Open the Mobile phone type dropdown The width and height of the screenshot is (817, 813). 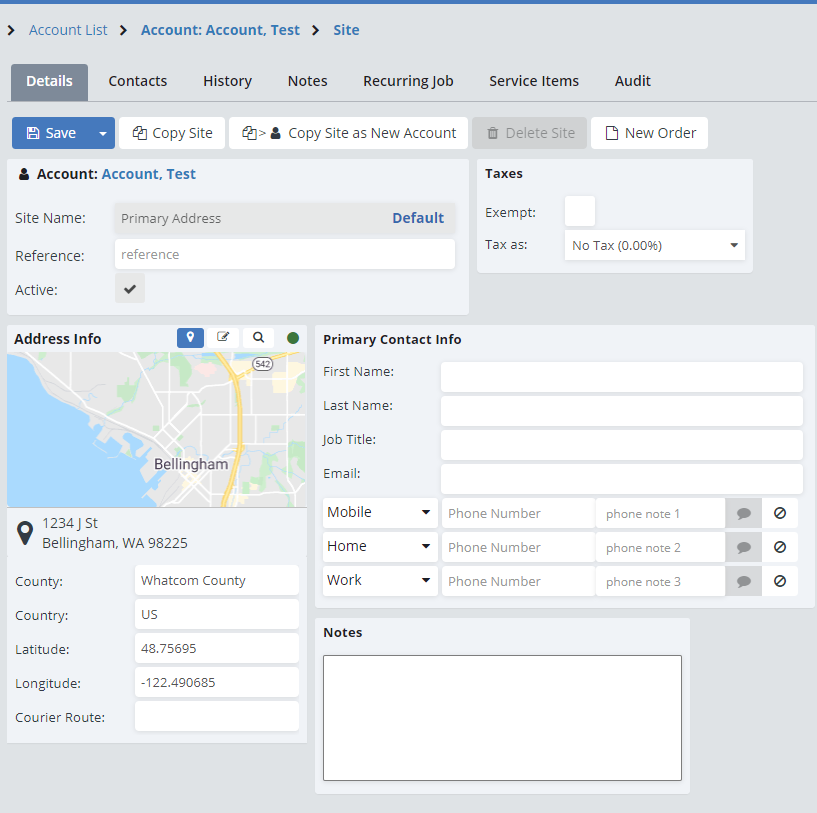point(380,513)
